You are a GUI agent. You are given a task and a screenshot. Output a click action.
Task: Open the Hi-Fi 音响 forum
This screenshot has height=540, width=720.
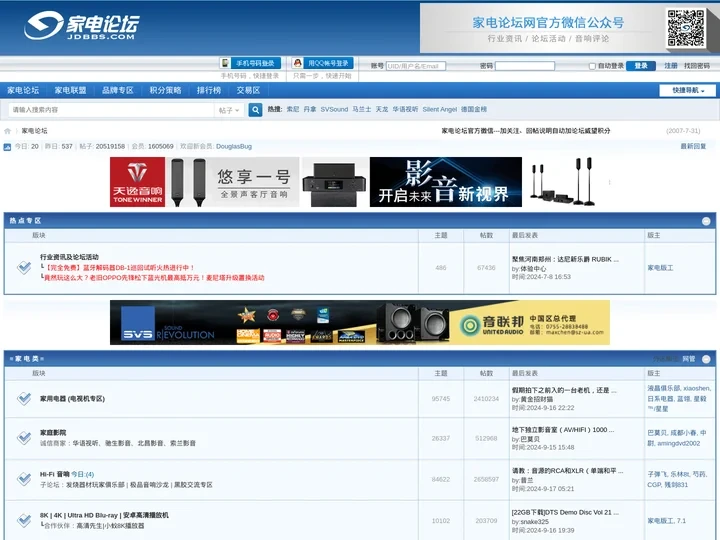[55, 474]
